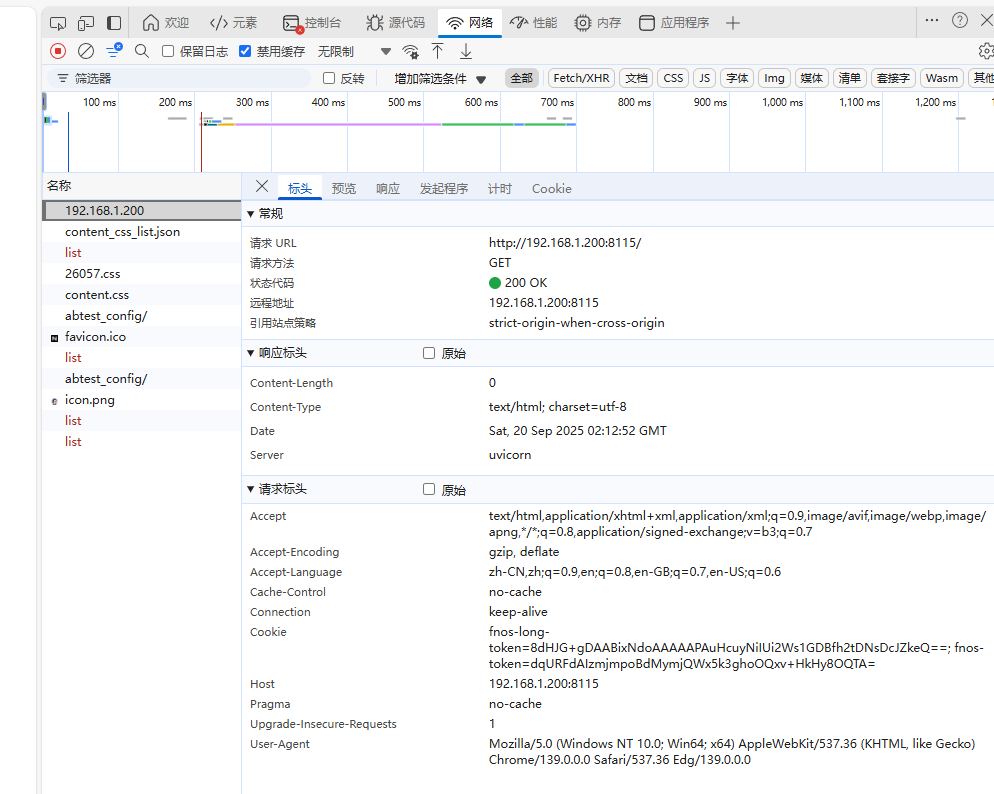Viewport: 994px width, 794px height.
Task: Check the 反转 filter checkbox
Action: tap(329, 78)
